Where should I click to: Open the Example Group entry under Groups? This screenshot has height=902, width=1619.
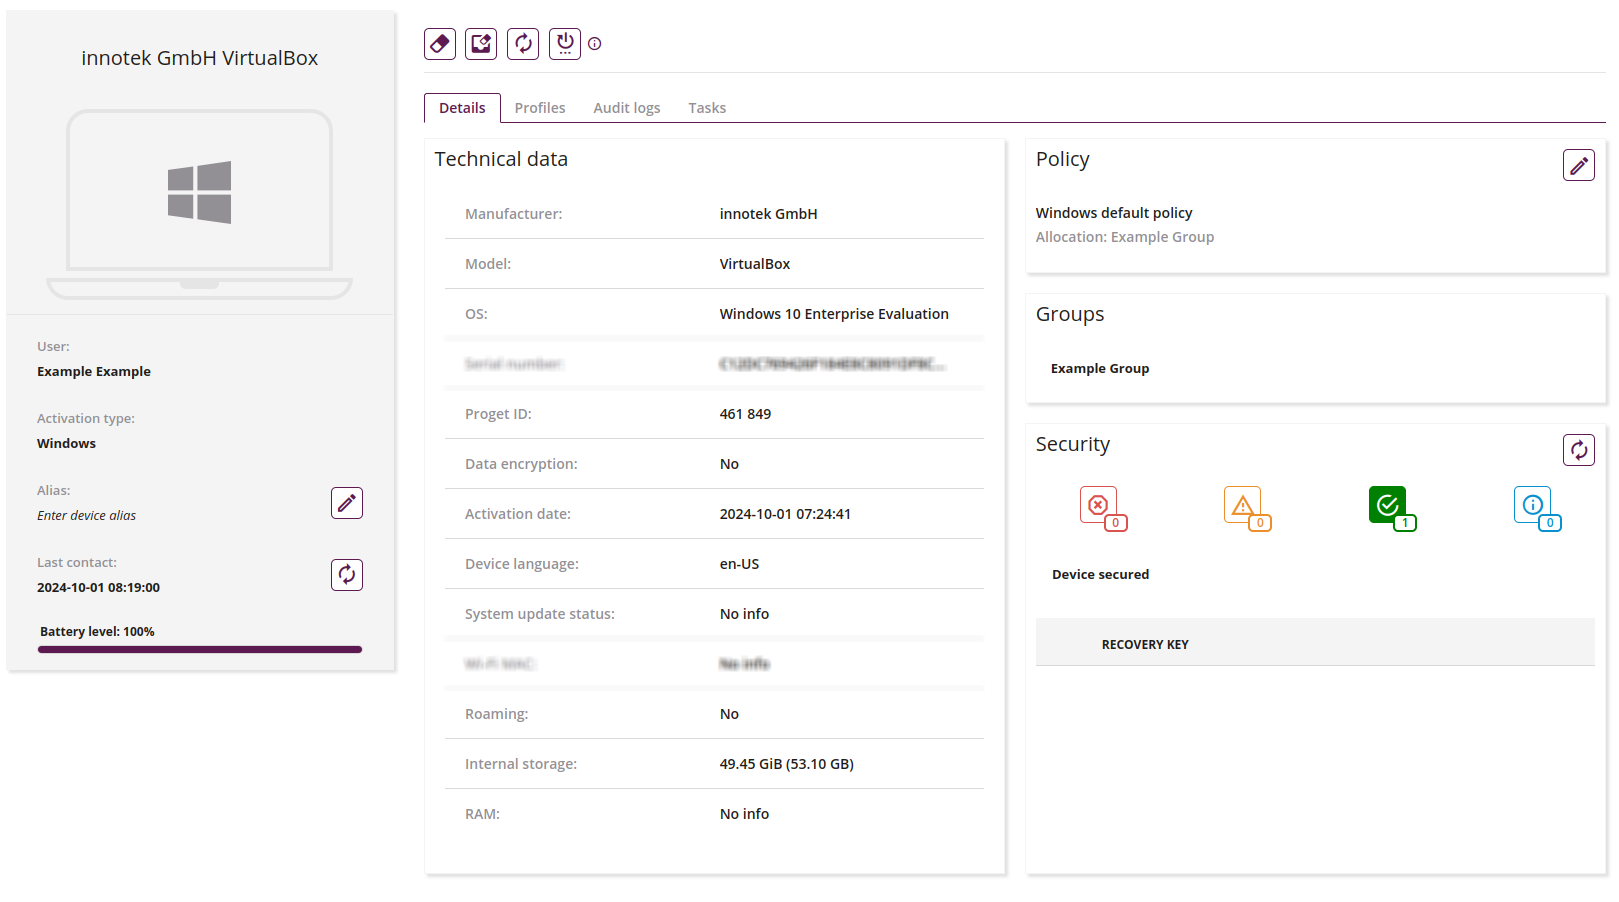point(1100,369)
